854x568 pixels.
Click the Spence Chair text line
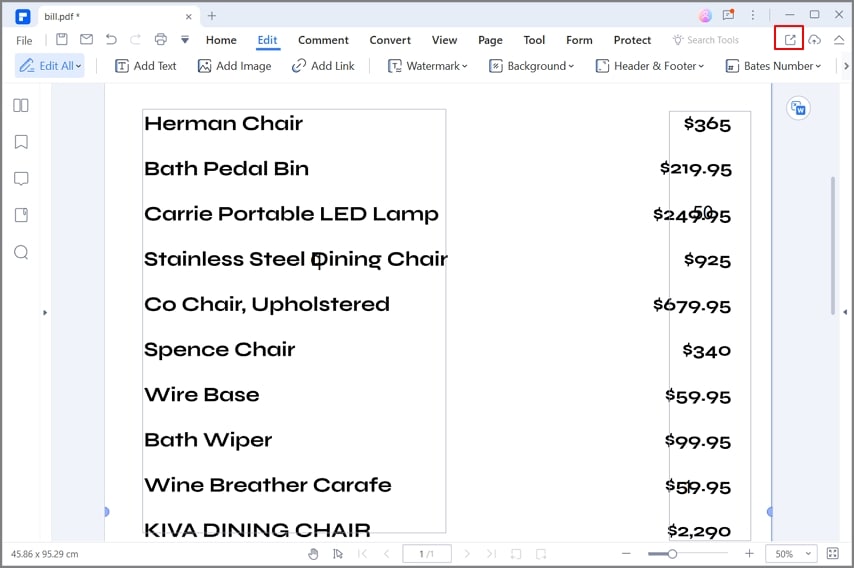coord(219,350)
